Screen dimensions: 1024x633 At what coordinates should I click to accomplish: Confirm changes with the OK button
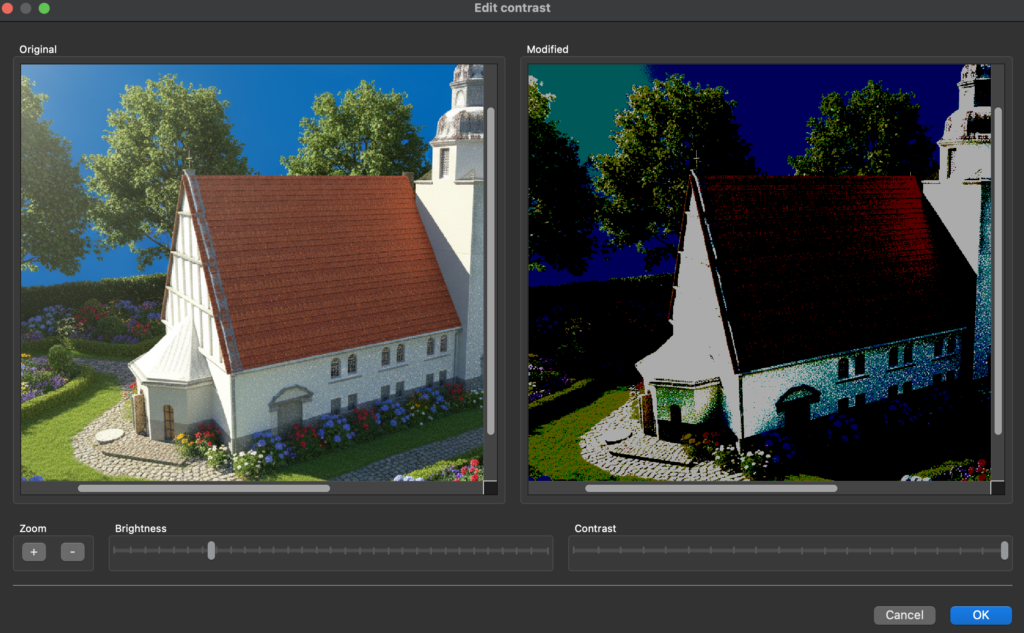click(x=981, y=615)
